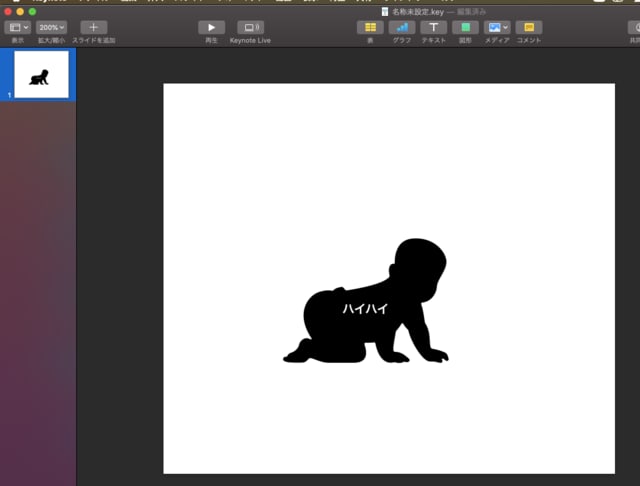The width and height of the screenshot is (640, 486).
Task: Click the add slide plus button
Action: pos(93,27)
